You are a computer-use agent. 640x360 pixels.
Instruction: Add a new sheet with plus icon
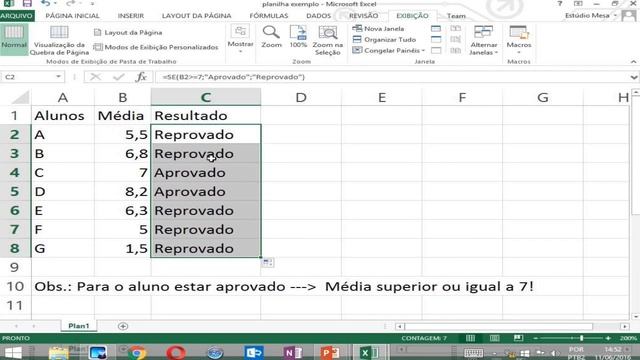(x=123, y=326)
